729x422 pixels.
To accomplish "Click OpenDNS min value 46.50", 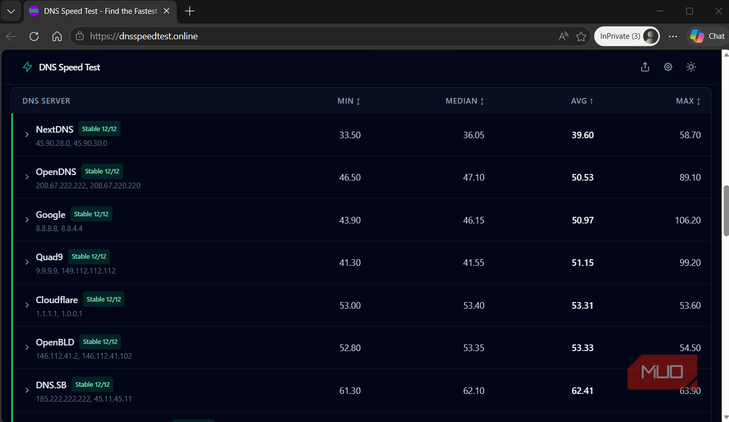I will (x=350, y=178).
